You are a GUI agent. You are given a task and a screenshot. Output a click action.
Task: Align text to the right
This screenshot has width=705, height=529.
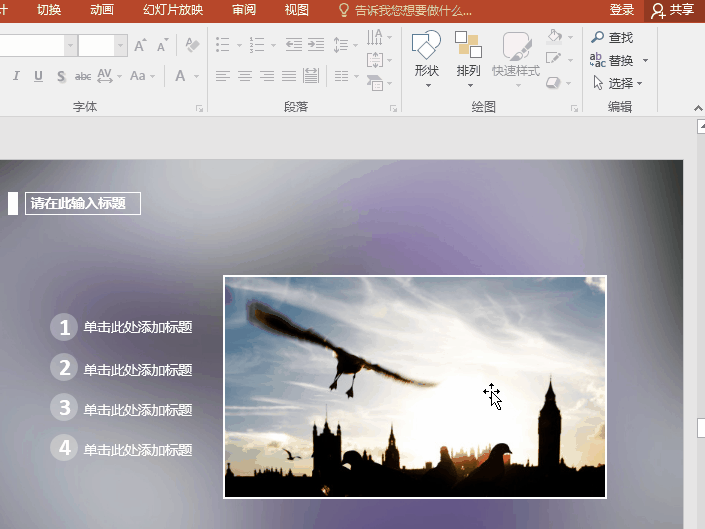coord(267,76)
